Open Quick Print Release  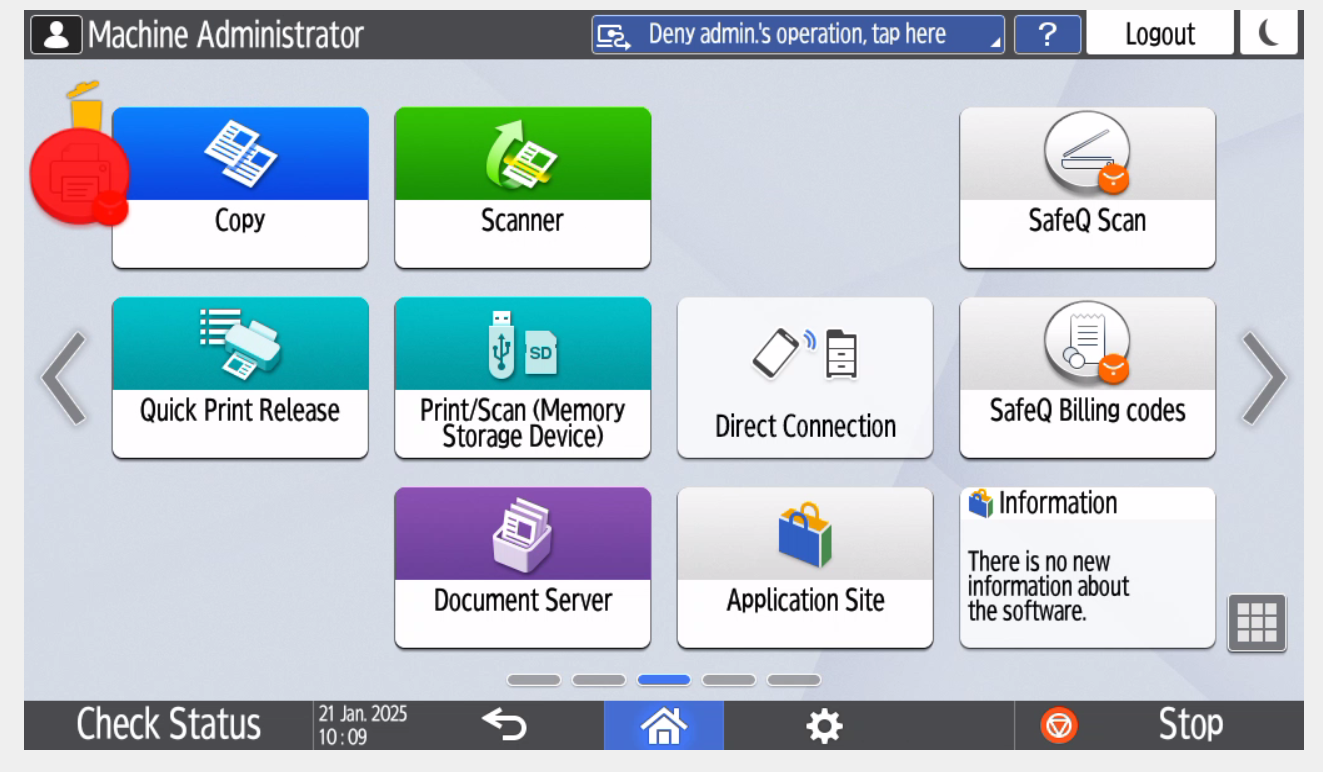click(240, 377)
